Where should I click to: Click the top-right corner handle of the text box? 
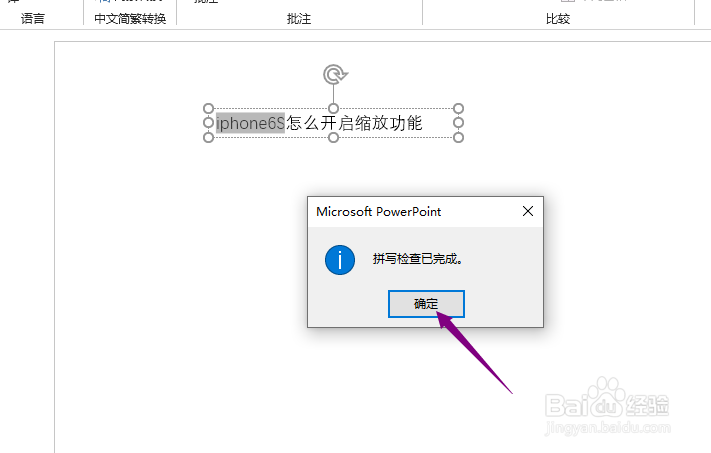click(458, 108)
